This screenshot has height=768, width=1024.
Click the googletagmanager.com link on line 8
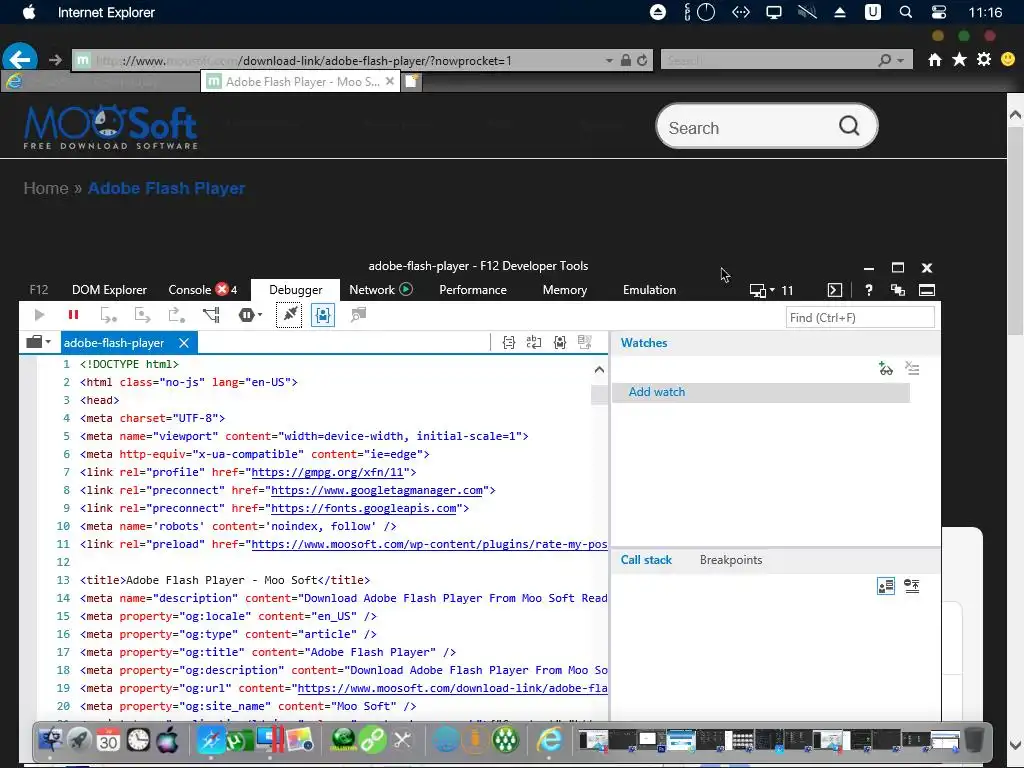coord(377,490)
